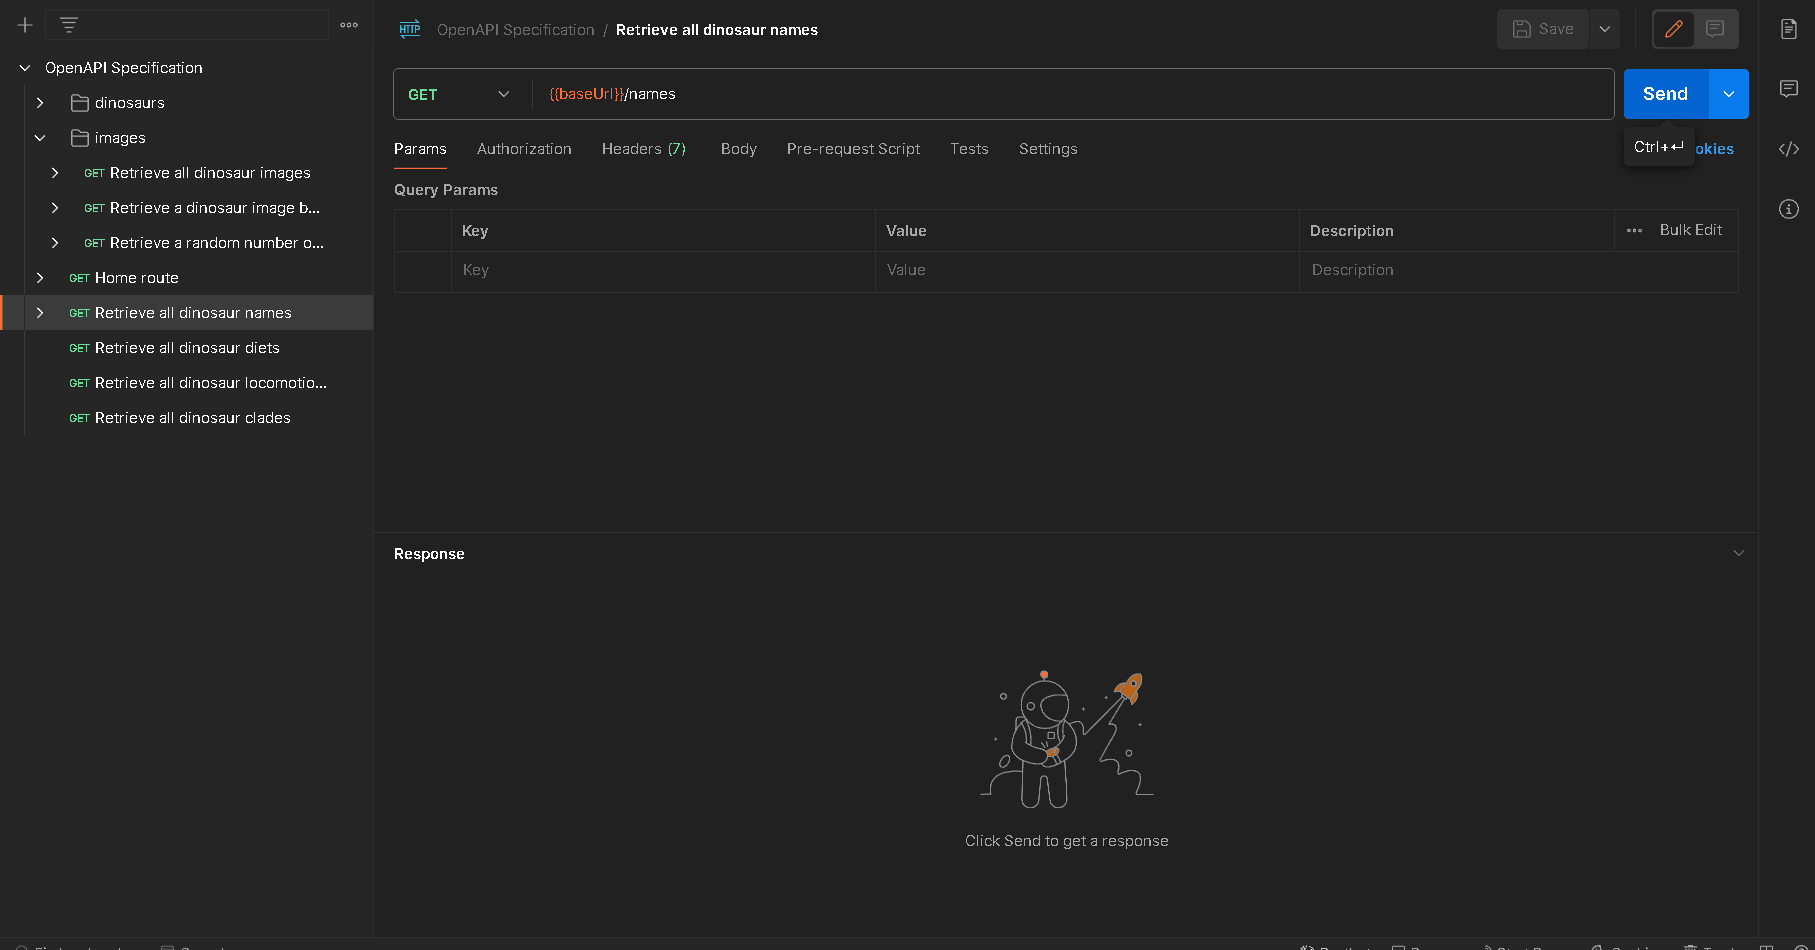1815x950 pixels.
Task: Click the Send button
Action: point(1665,94)
